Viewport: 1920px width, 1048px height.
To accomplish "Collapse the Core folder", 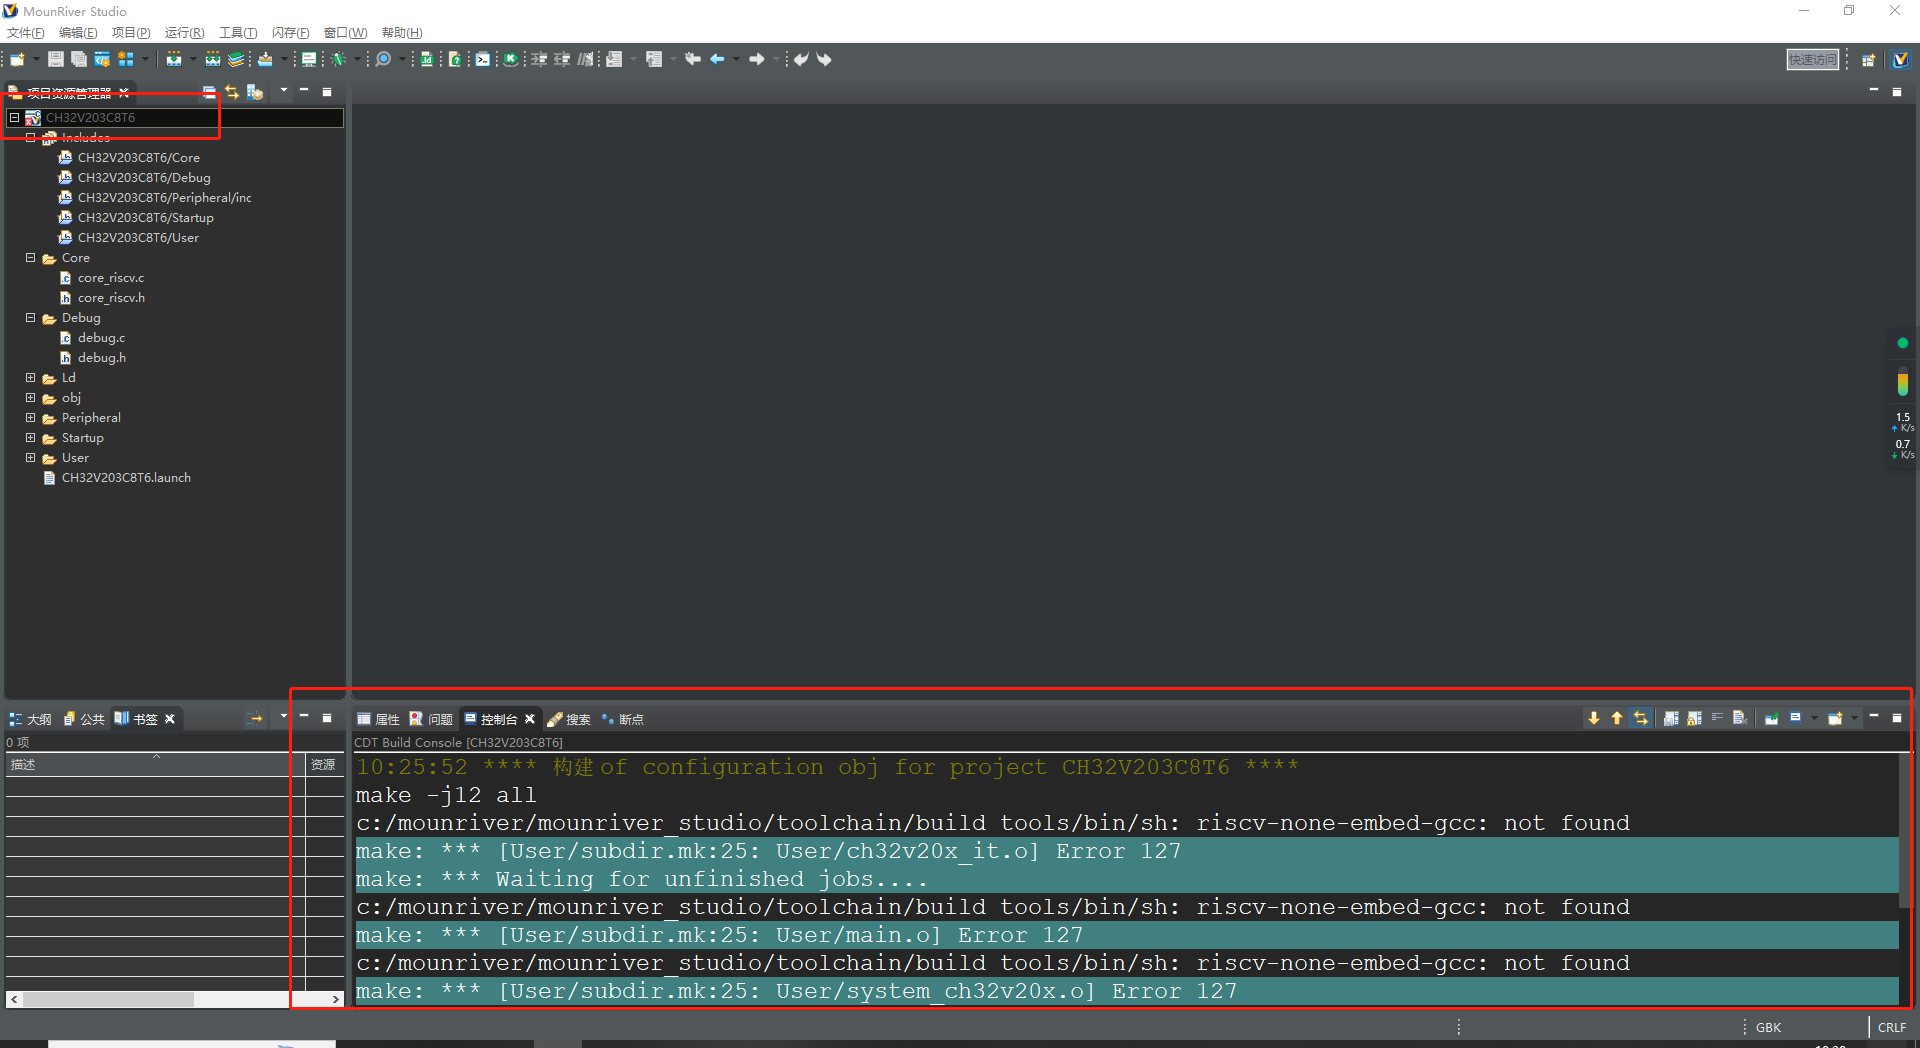I will tap(30, 257).
